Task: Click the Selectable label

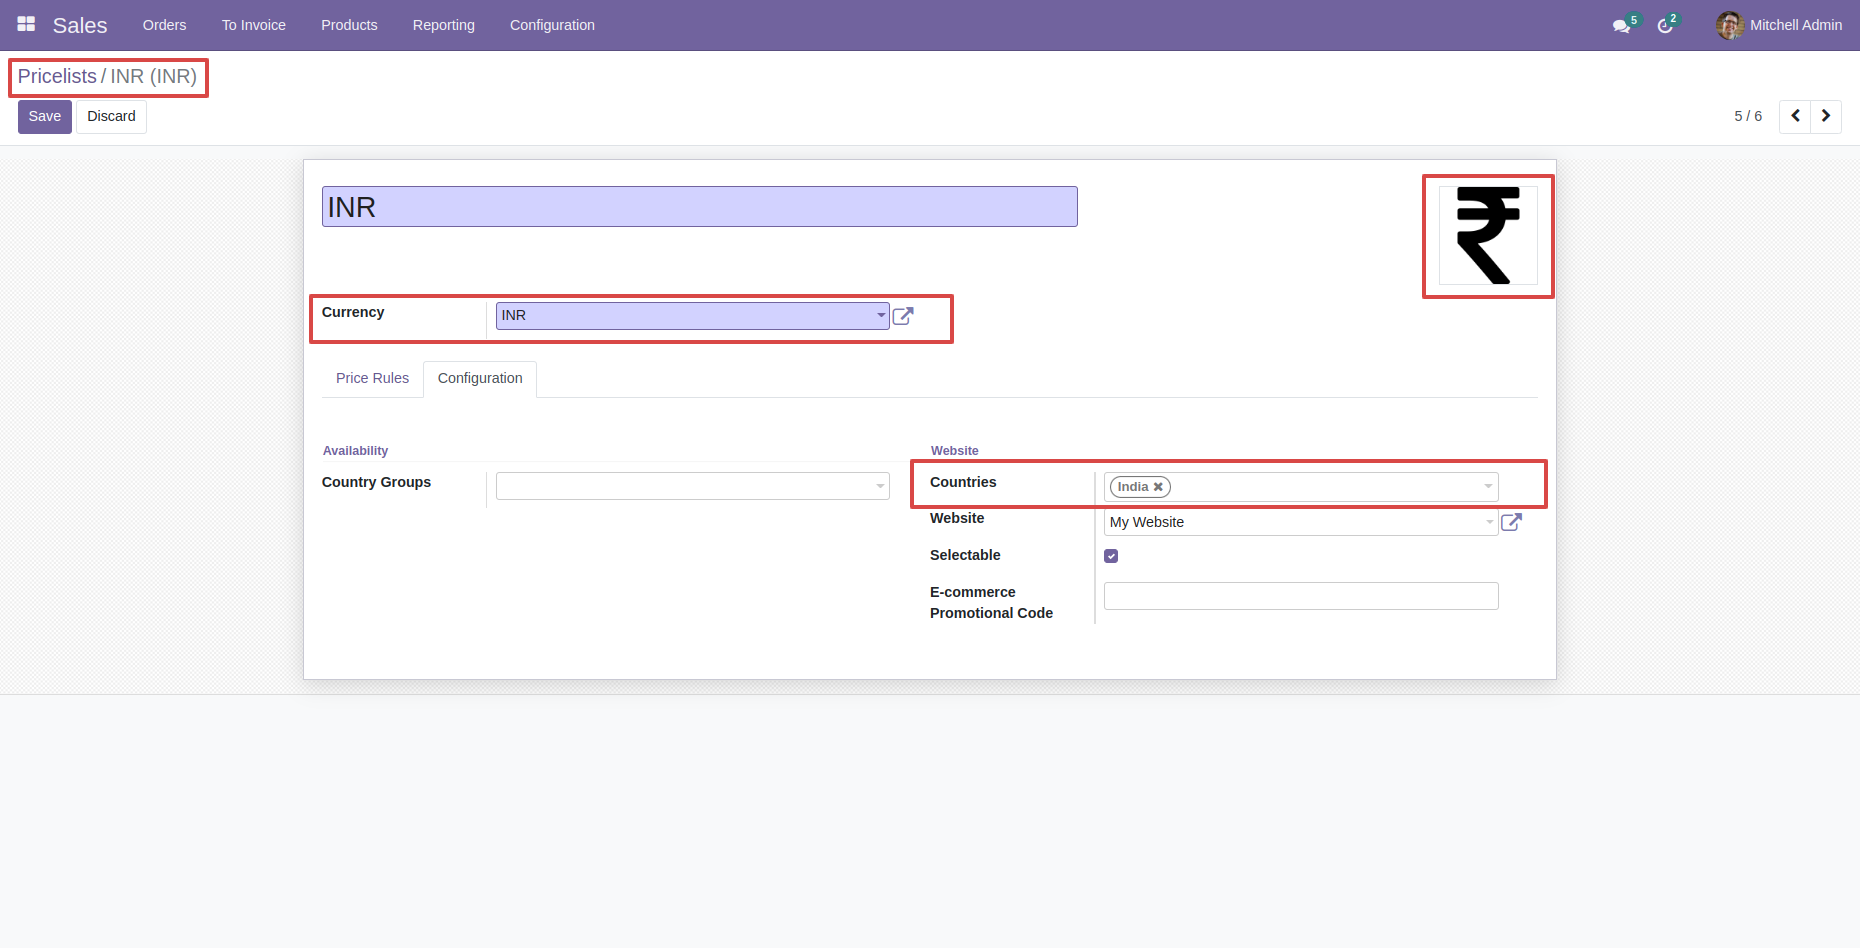Action: (x=965, y=555)
